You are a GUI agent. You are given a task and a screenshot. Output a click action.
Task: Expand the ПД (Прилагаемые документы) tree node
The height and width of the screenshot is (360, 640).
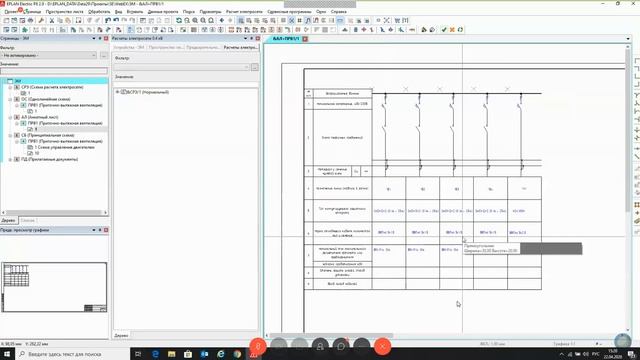point(10,160)
